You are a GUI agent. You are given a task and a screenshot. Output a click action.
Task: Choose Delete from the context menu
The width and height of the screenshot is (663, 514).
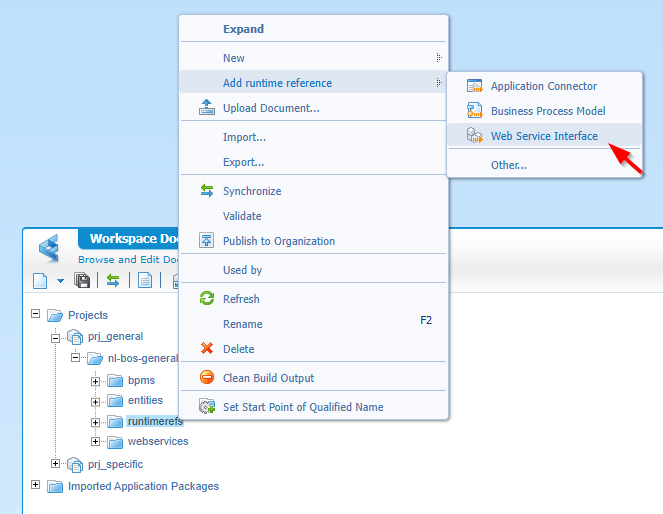(x=238, y=349)
